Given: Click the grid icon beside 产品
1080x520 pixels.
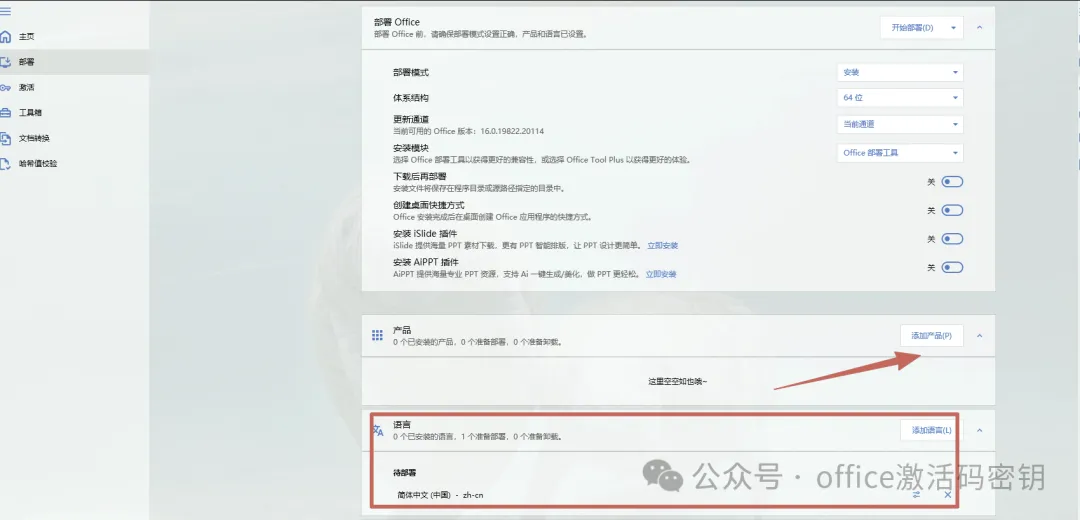Looking at the screenshot, I should coord(377,335).
